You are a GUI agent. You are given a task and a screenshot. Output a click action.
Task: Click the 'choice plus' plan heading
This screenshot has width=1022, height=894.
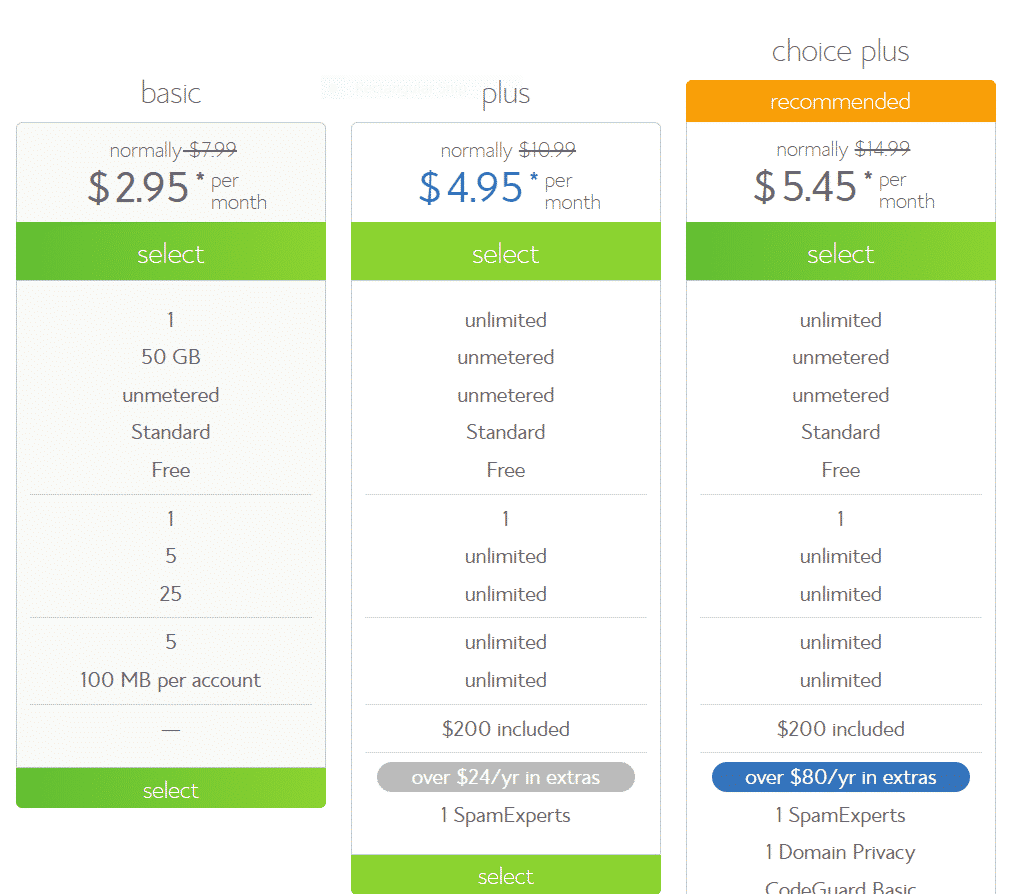point(840,52)
